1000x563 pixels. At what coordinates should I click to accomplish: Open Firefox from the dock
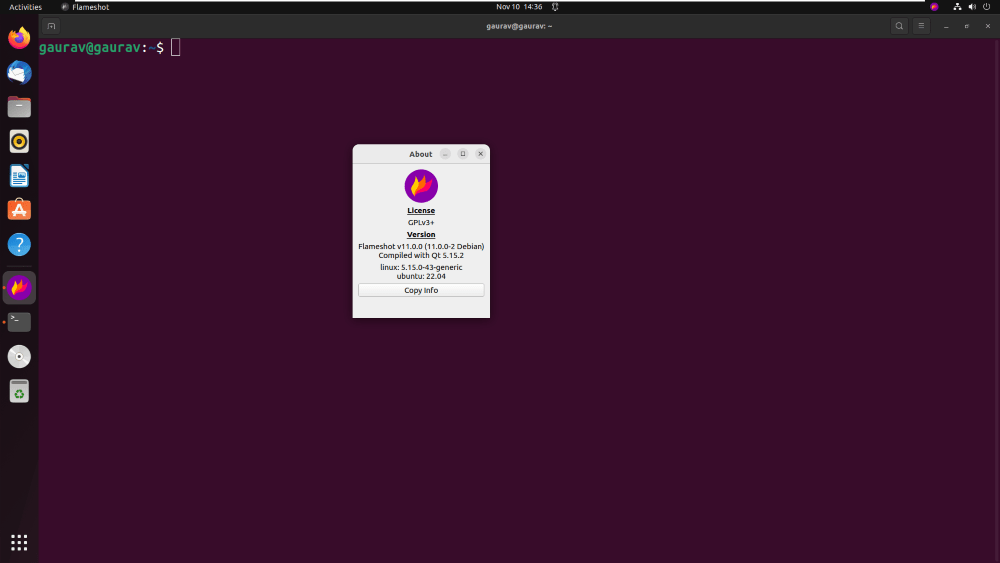19,38
